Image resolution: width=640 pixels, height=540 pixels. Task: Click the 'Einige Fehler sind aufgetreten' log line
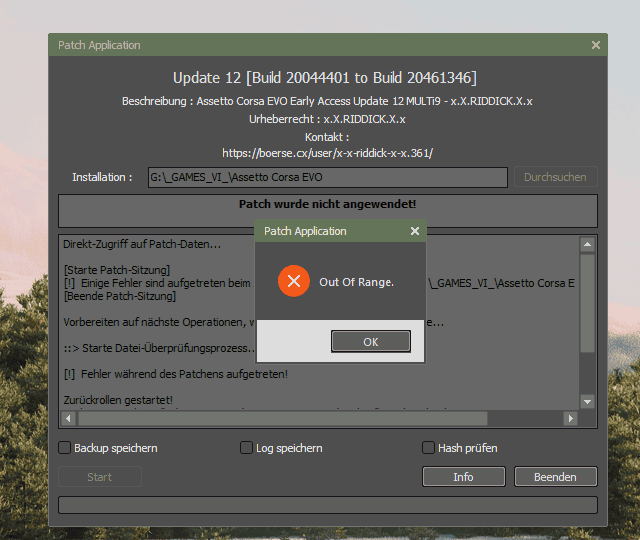[157, 283]
